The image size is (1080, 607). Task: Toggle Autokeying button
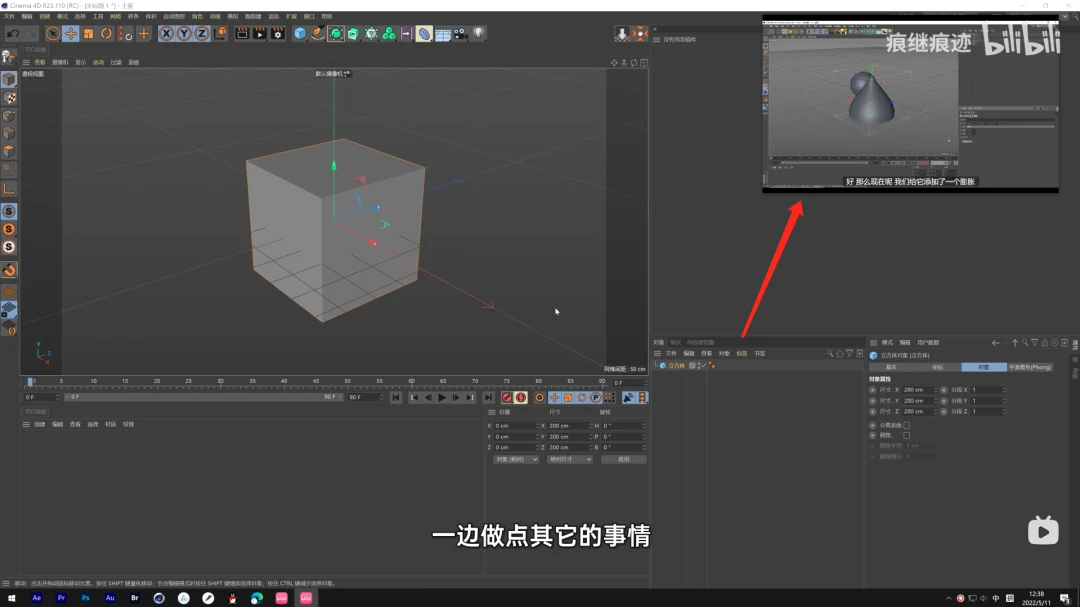click(x=521, y=398)
